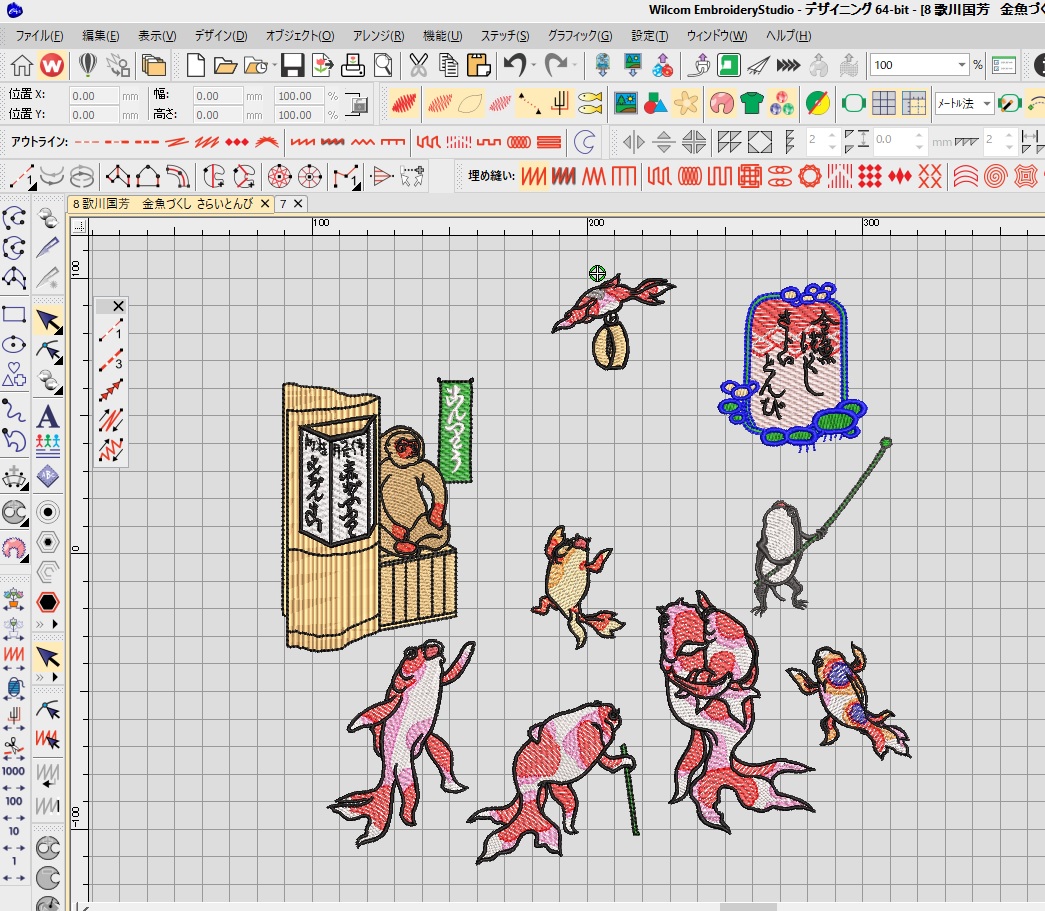The height and width of the screenshot is (911, 1045).
Task: Select the Reshape Object tool
Action: pyautogui.click(x=48, y=351)
